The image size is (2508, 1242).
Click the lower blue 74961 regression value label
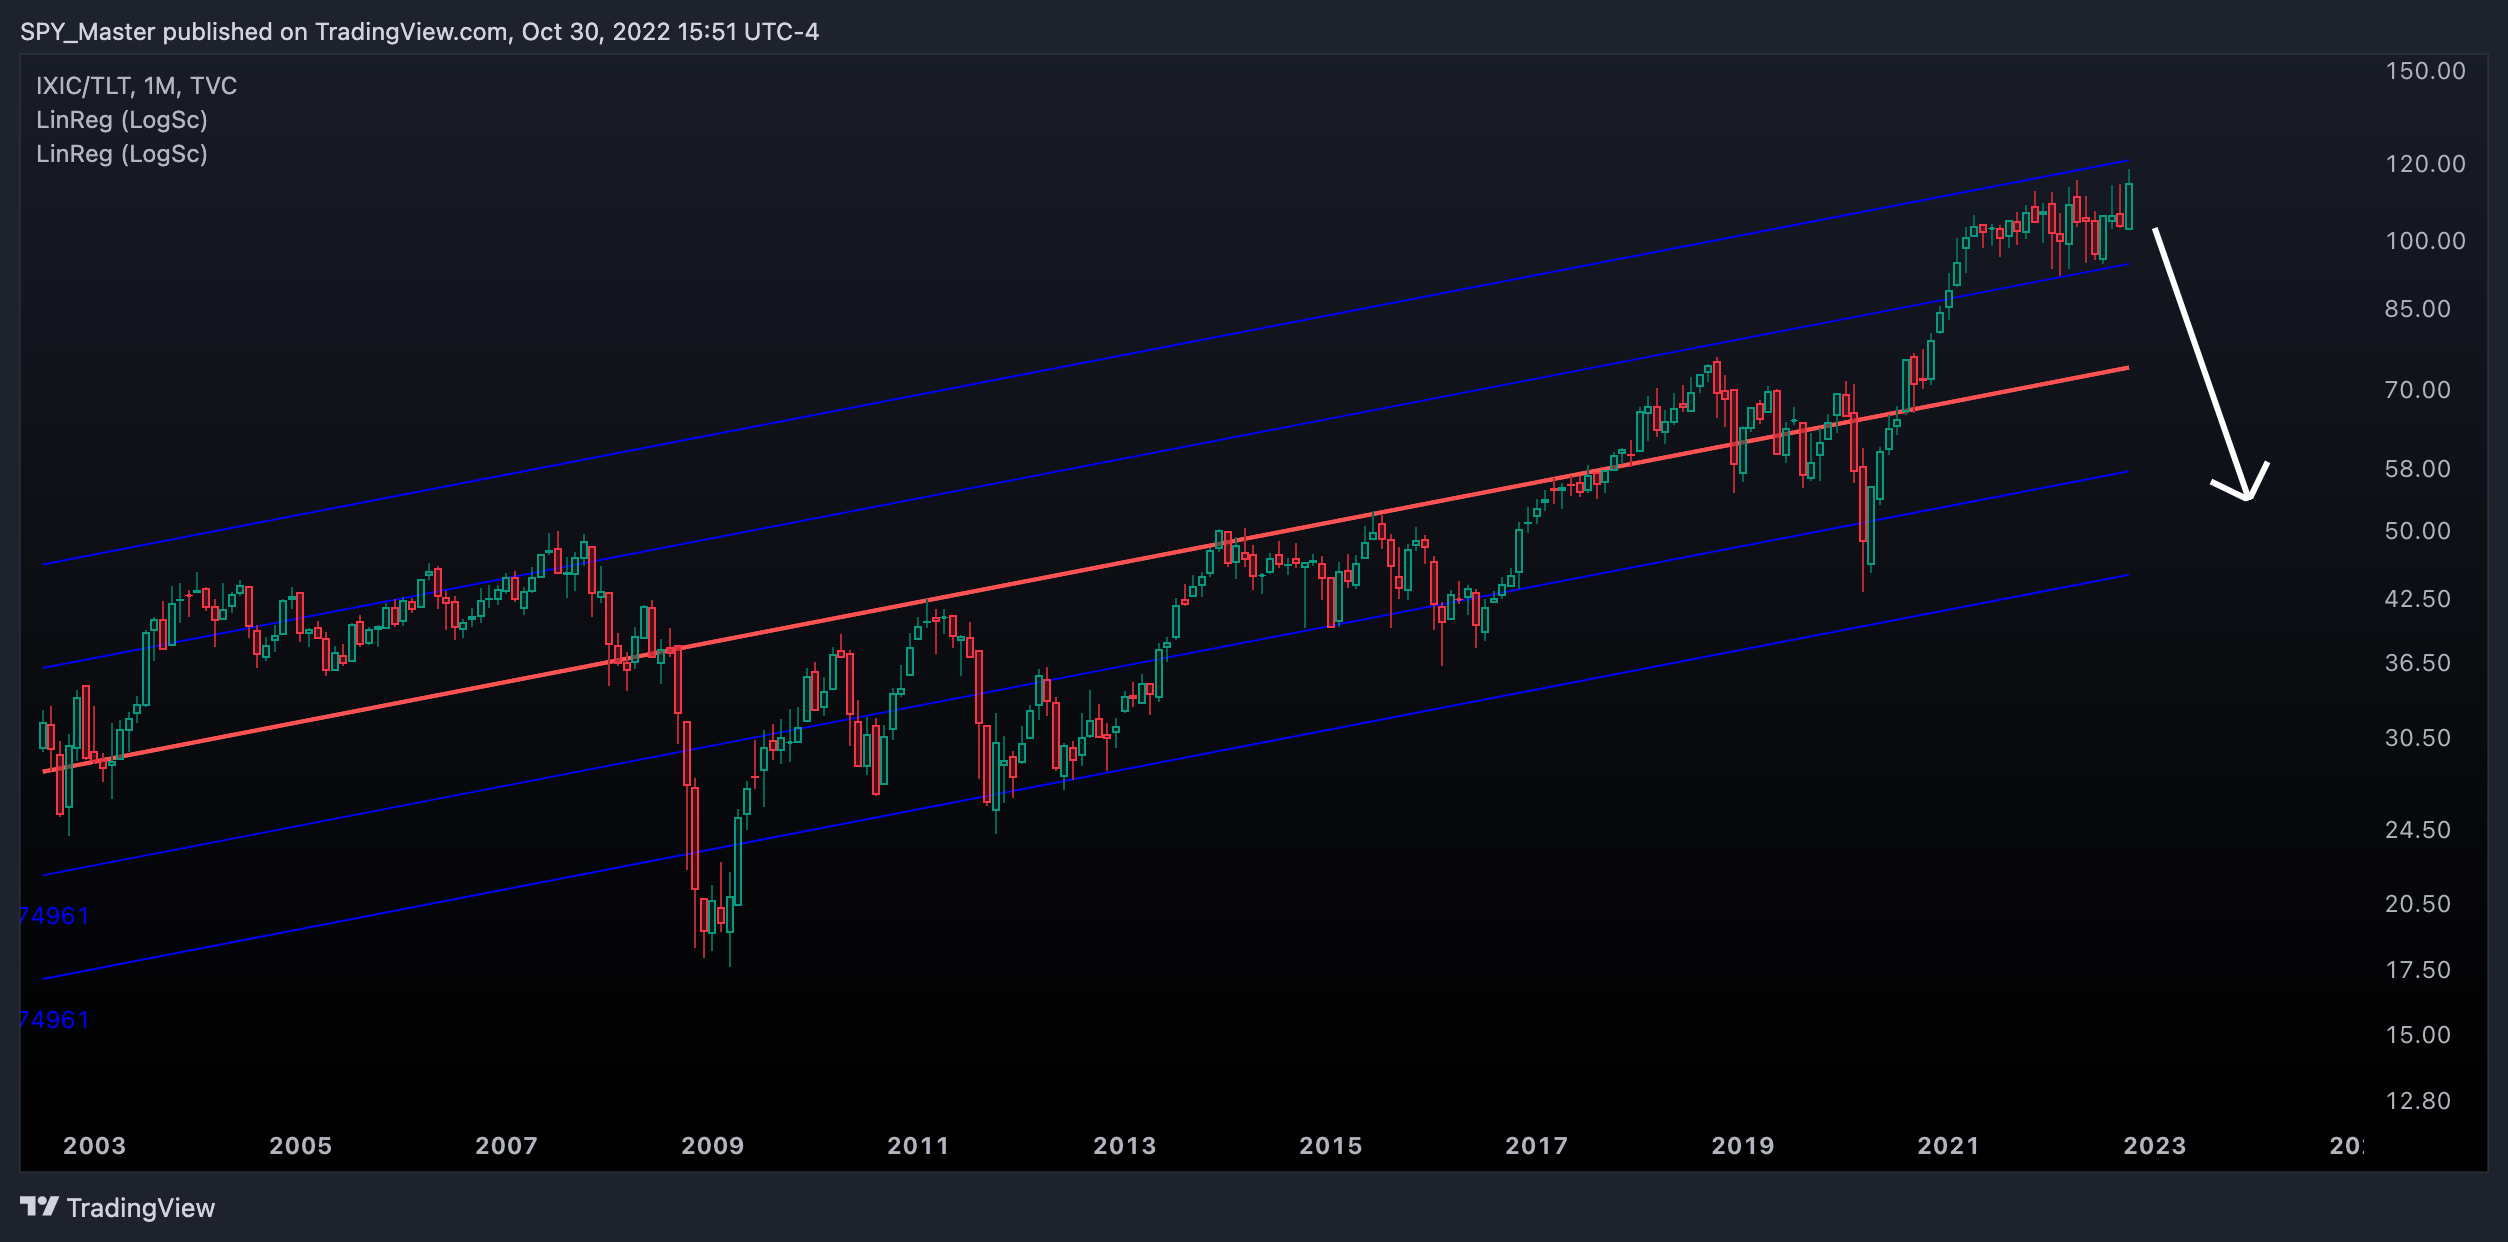[x=55, y=1020]
